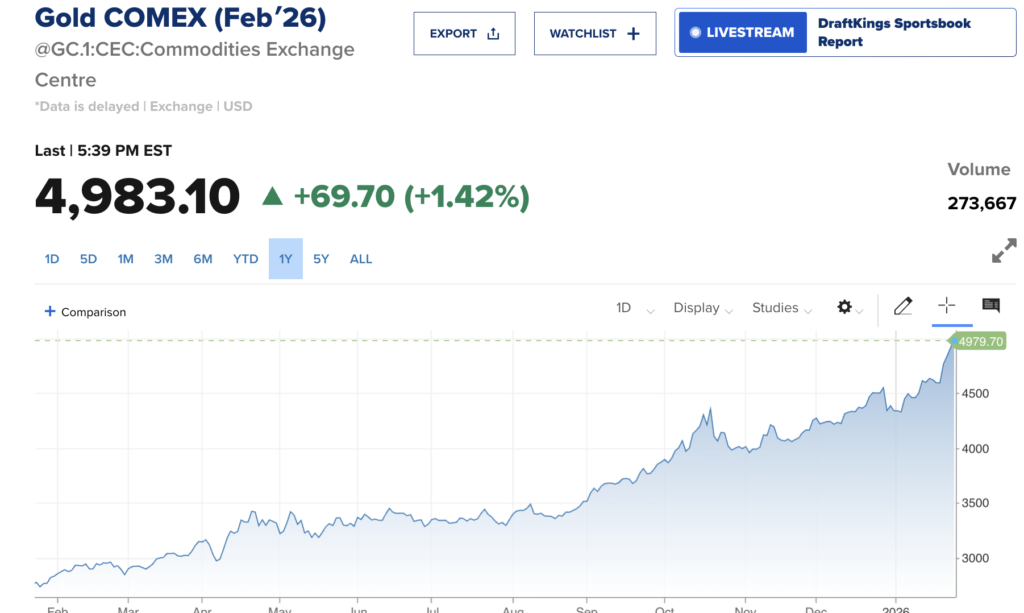Screen dimensions: 1024x613
Task: Show the ALL time range
Action: (361, 259)
